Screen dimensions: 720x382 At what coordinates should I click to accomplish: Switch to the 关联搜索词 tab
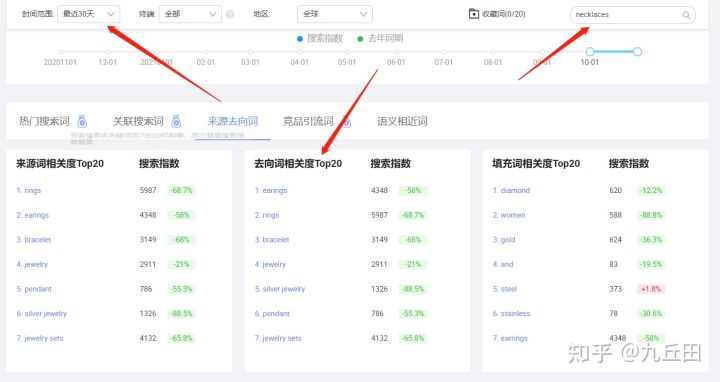pyautogui.click(x=138, y=121)
